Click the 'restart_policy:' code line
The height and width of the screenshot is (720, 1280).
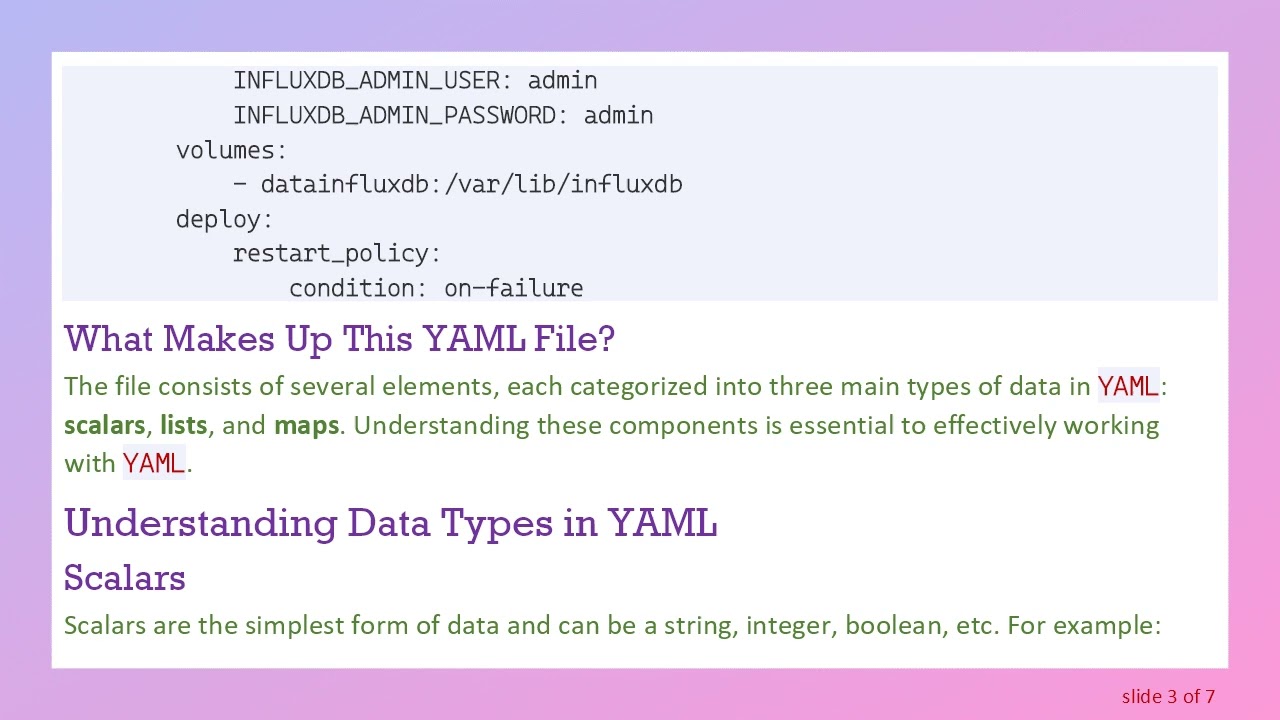[336, 253]
